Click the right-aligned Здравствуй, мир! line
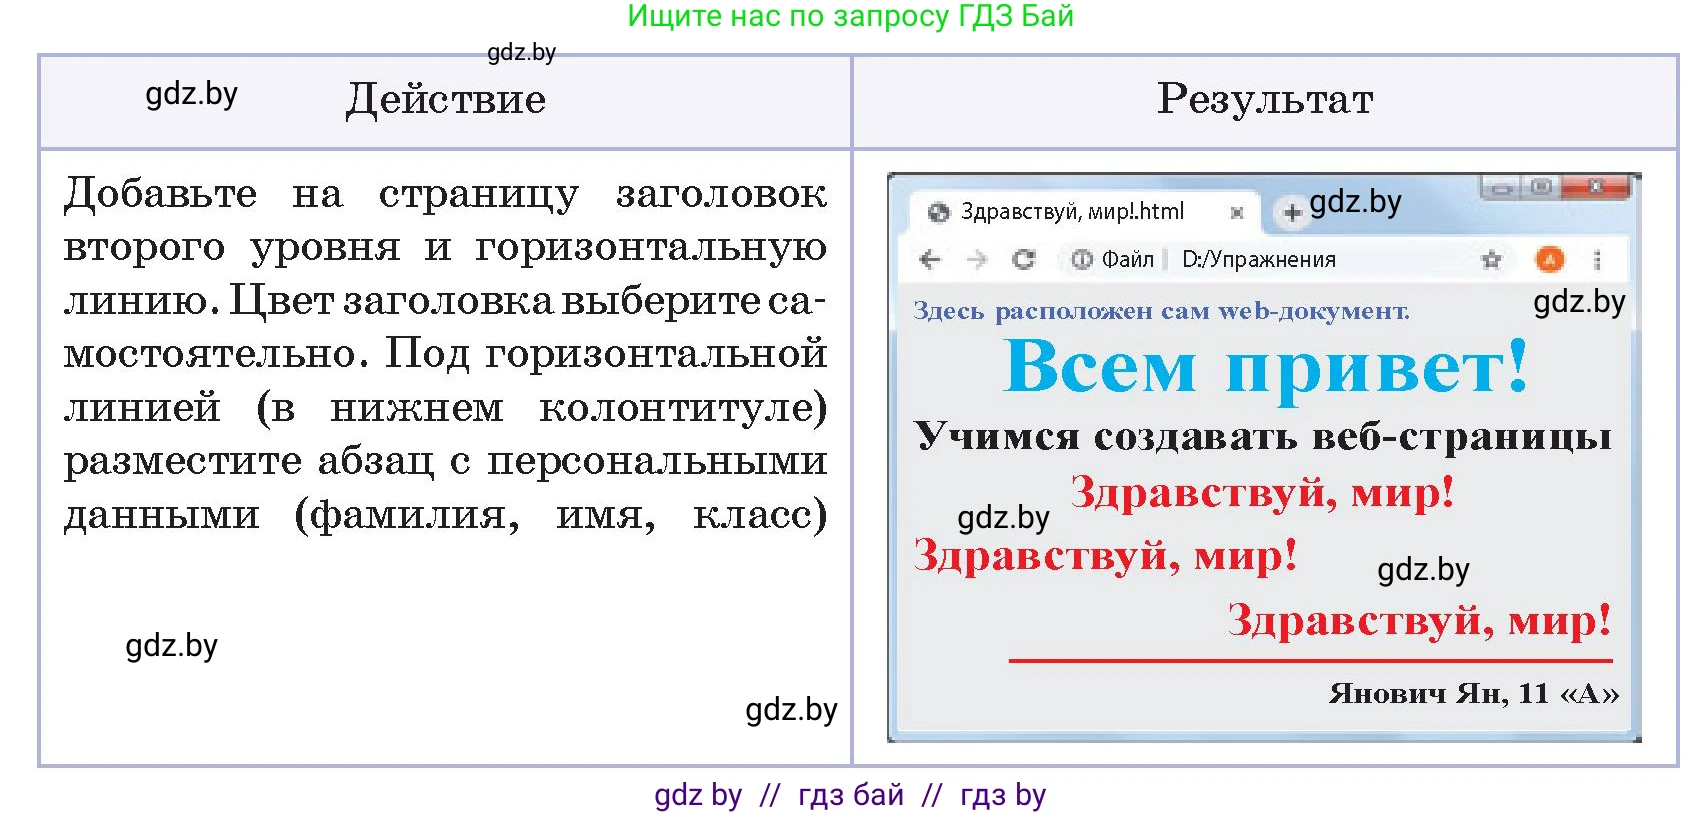The width and height of the screenshot is (1704, 815). tap(1420, 620)
